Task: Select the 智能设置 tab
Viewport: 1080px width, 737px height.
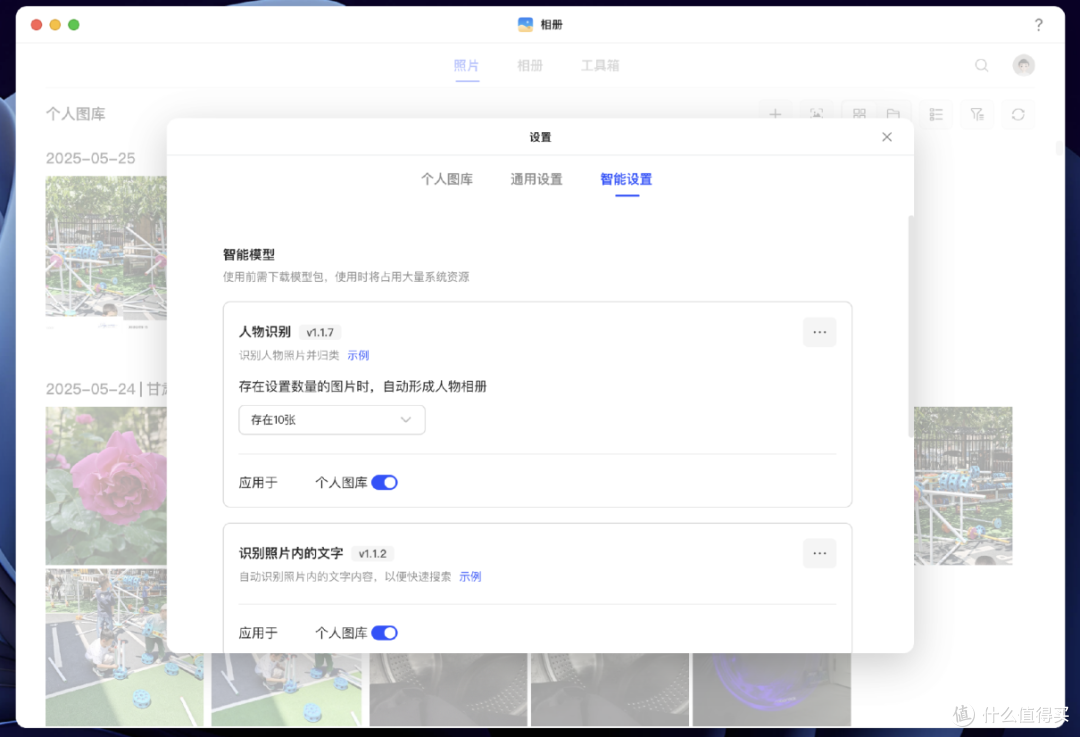Action: 626,179
